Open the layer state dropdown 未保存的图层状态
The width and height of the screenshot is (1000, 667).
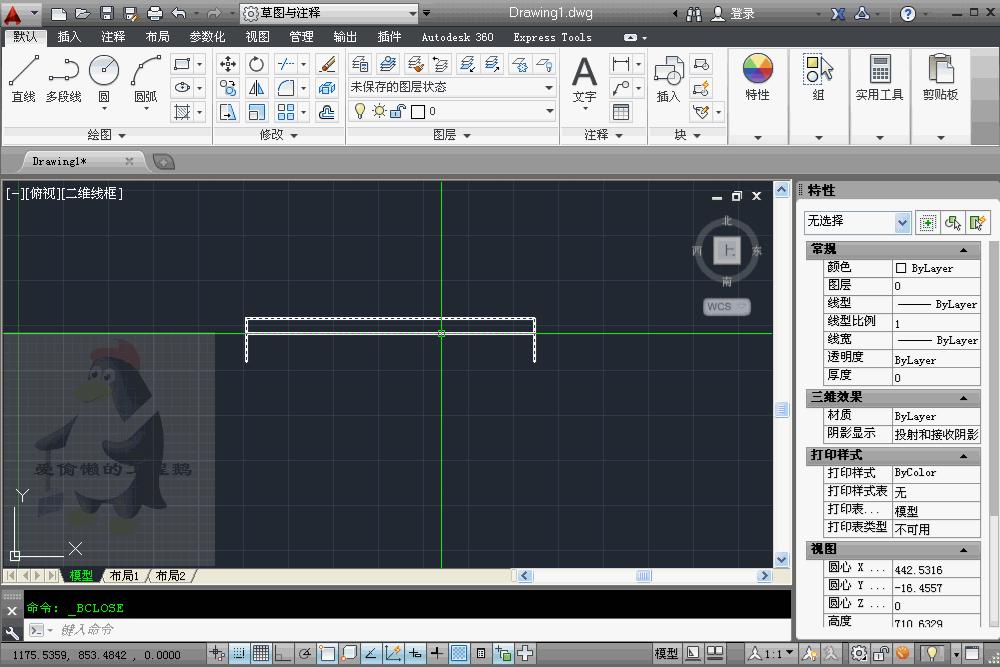(x=452, y=87)
